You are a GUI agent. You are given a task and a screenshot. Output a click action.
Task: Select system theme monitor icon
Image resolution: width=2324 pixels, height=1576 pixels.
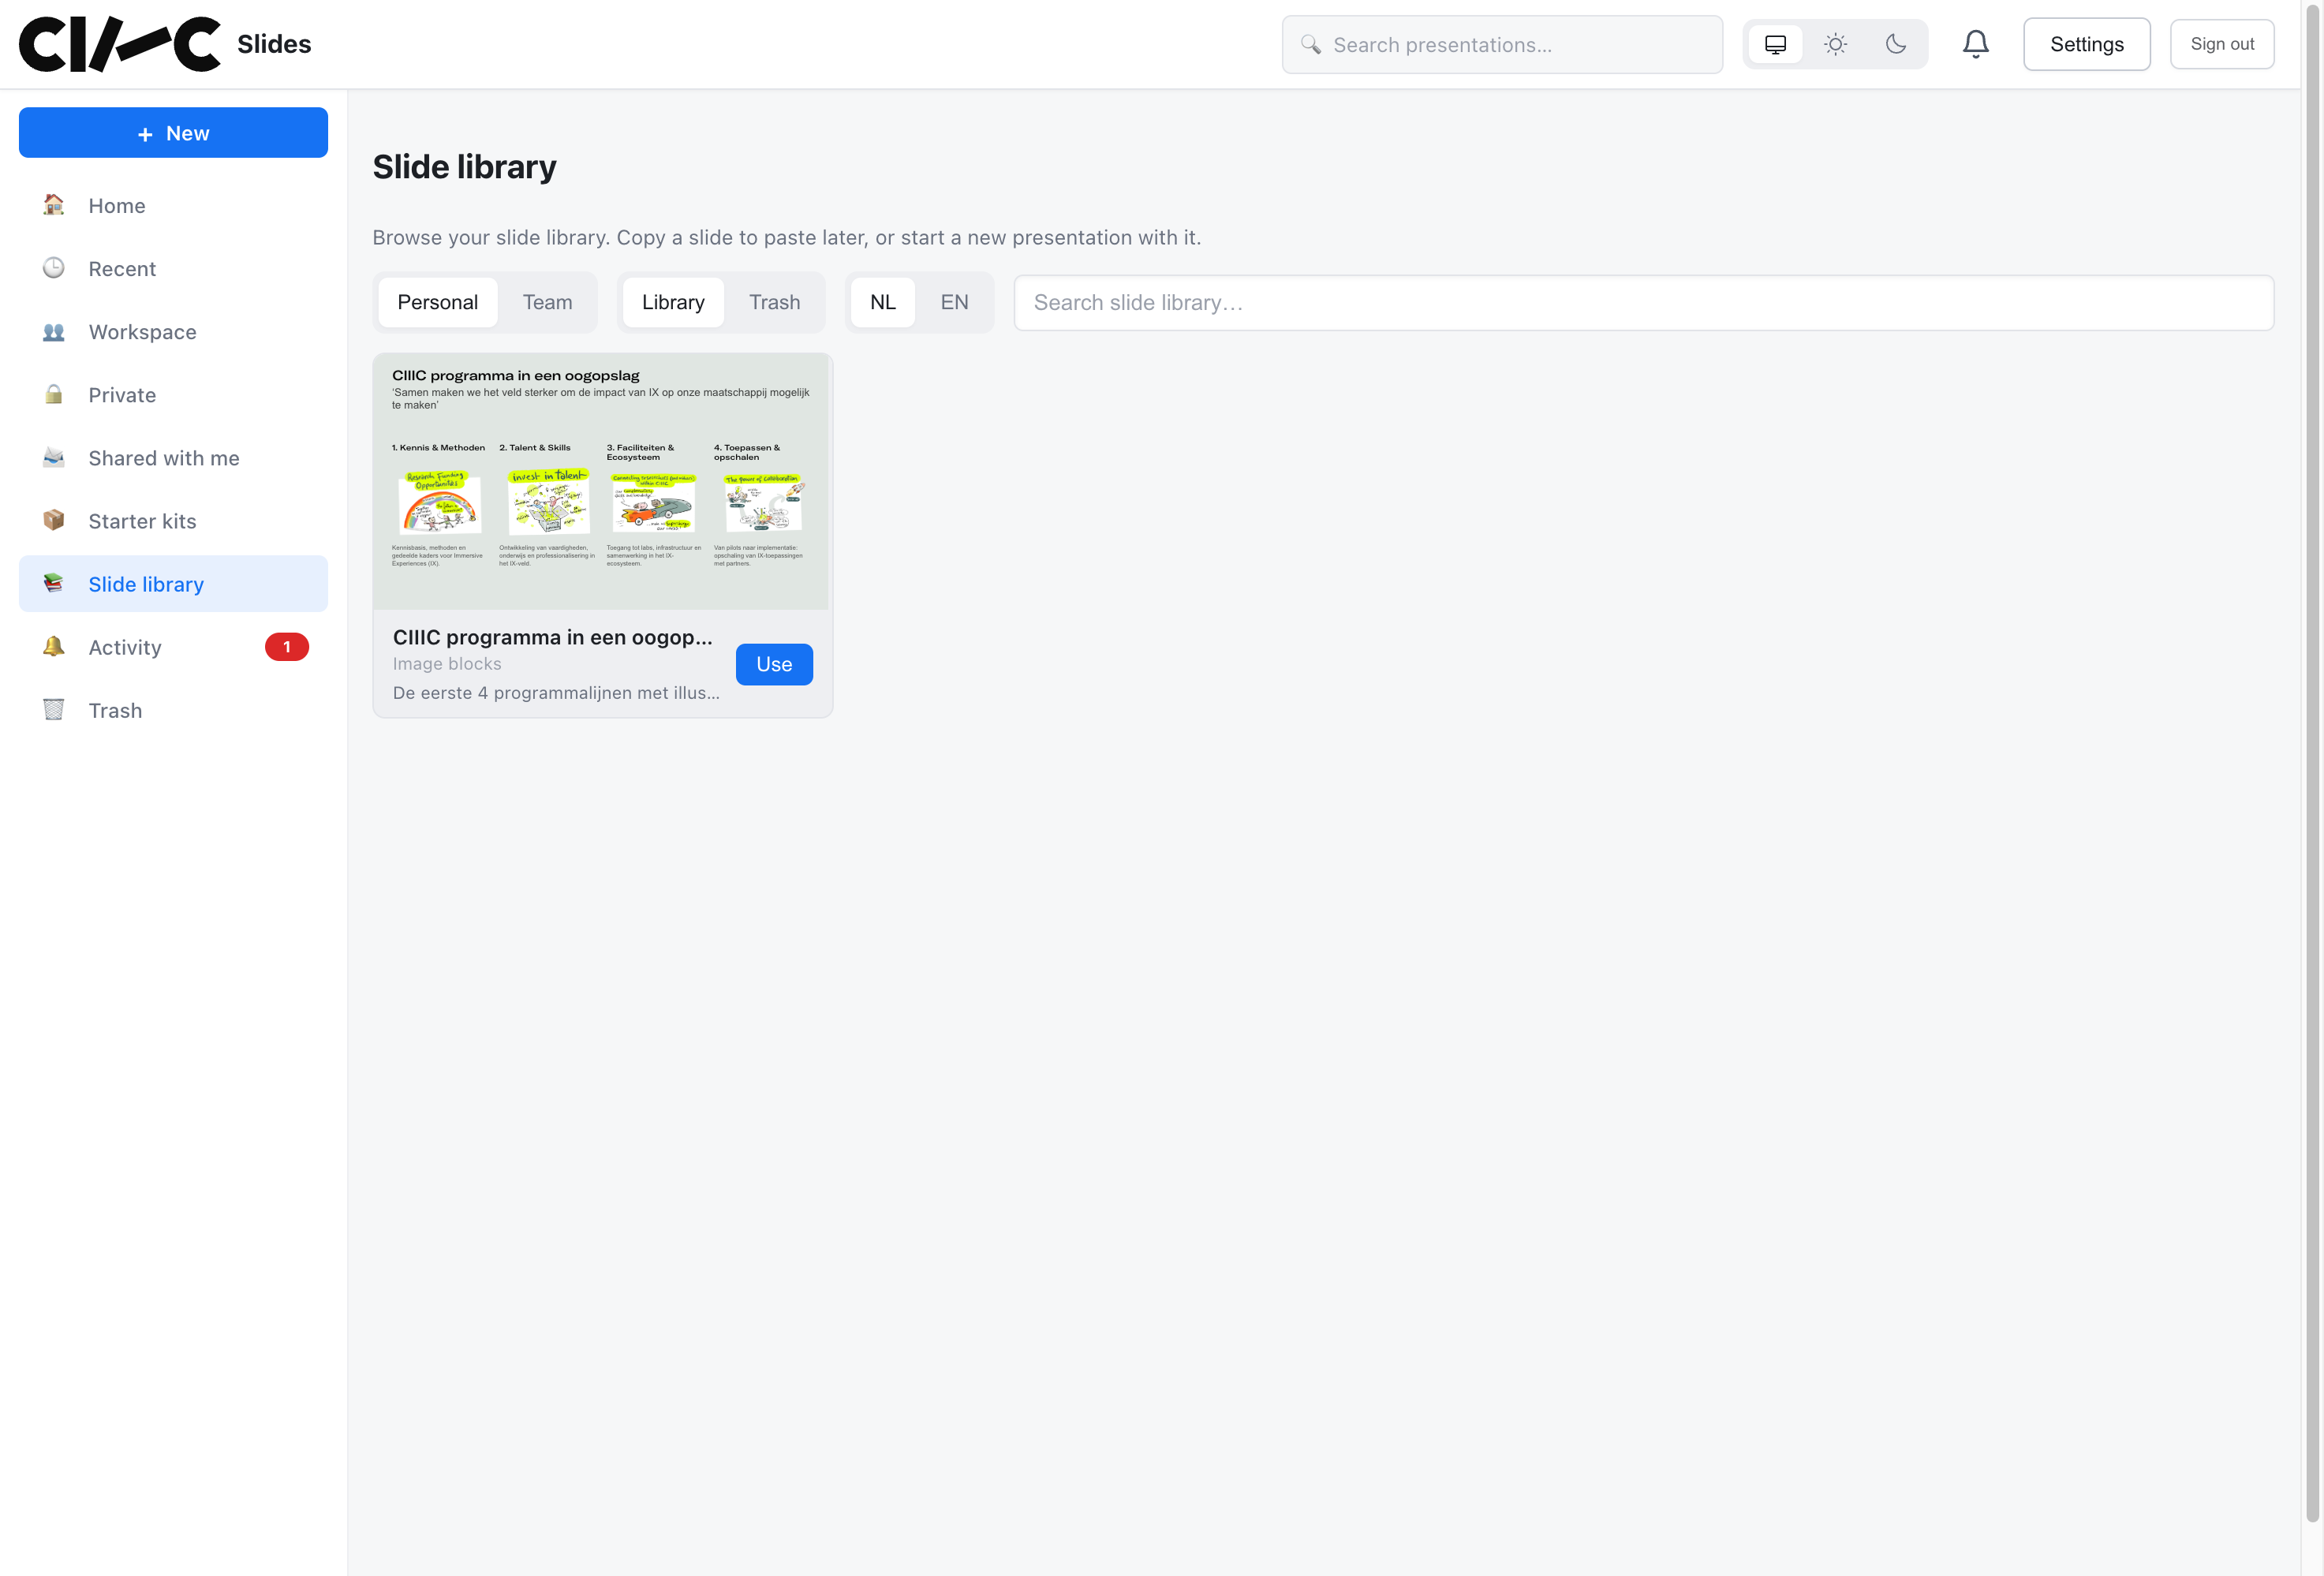coord(1775,44)
